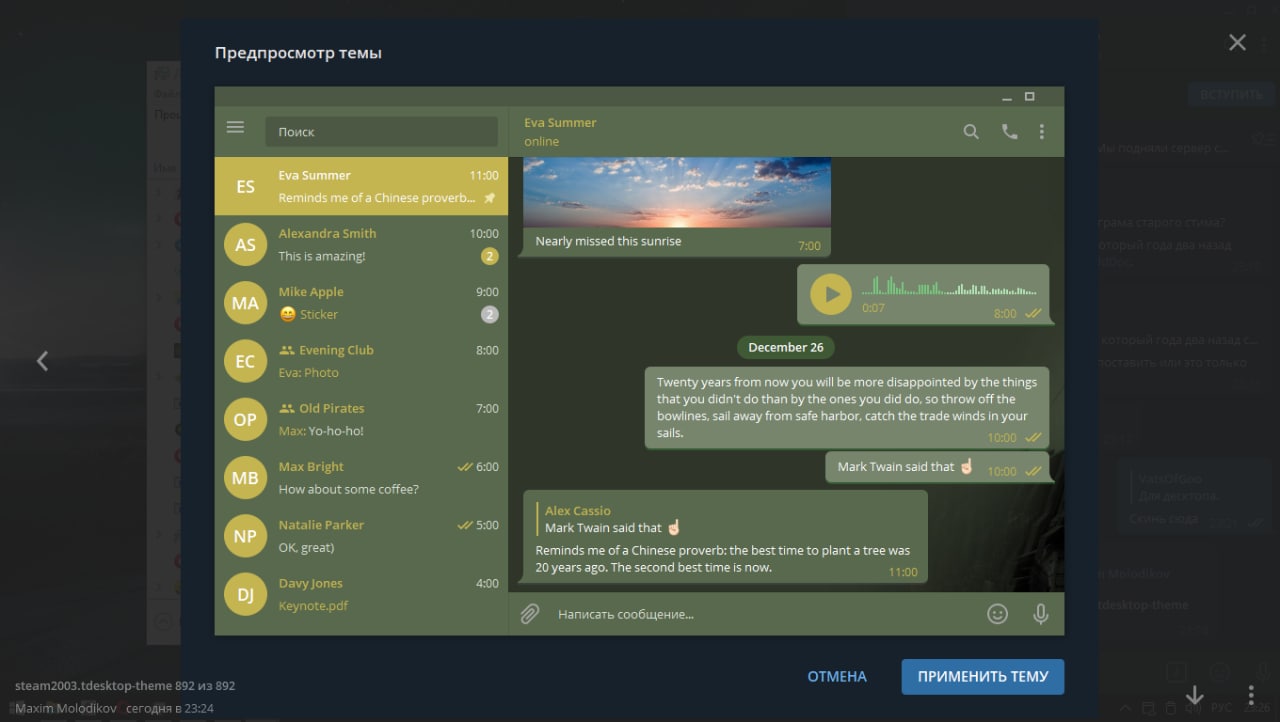
Task: Click the Keynote.pdf preview text
Action: (x=313, y=605)
